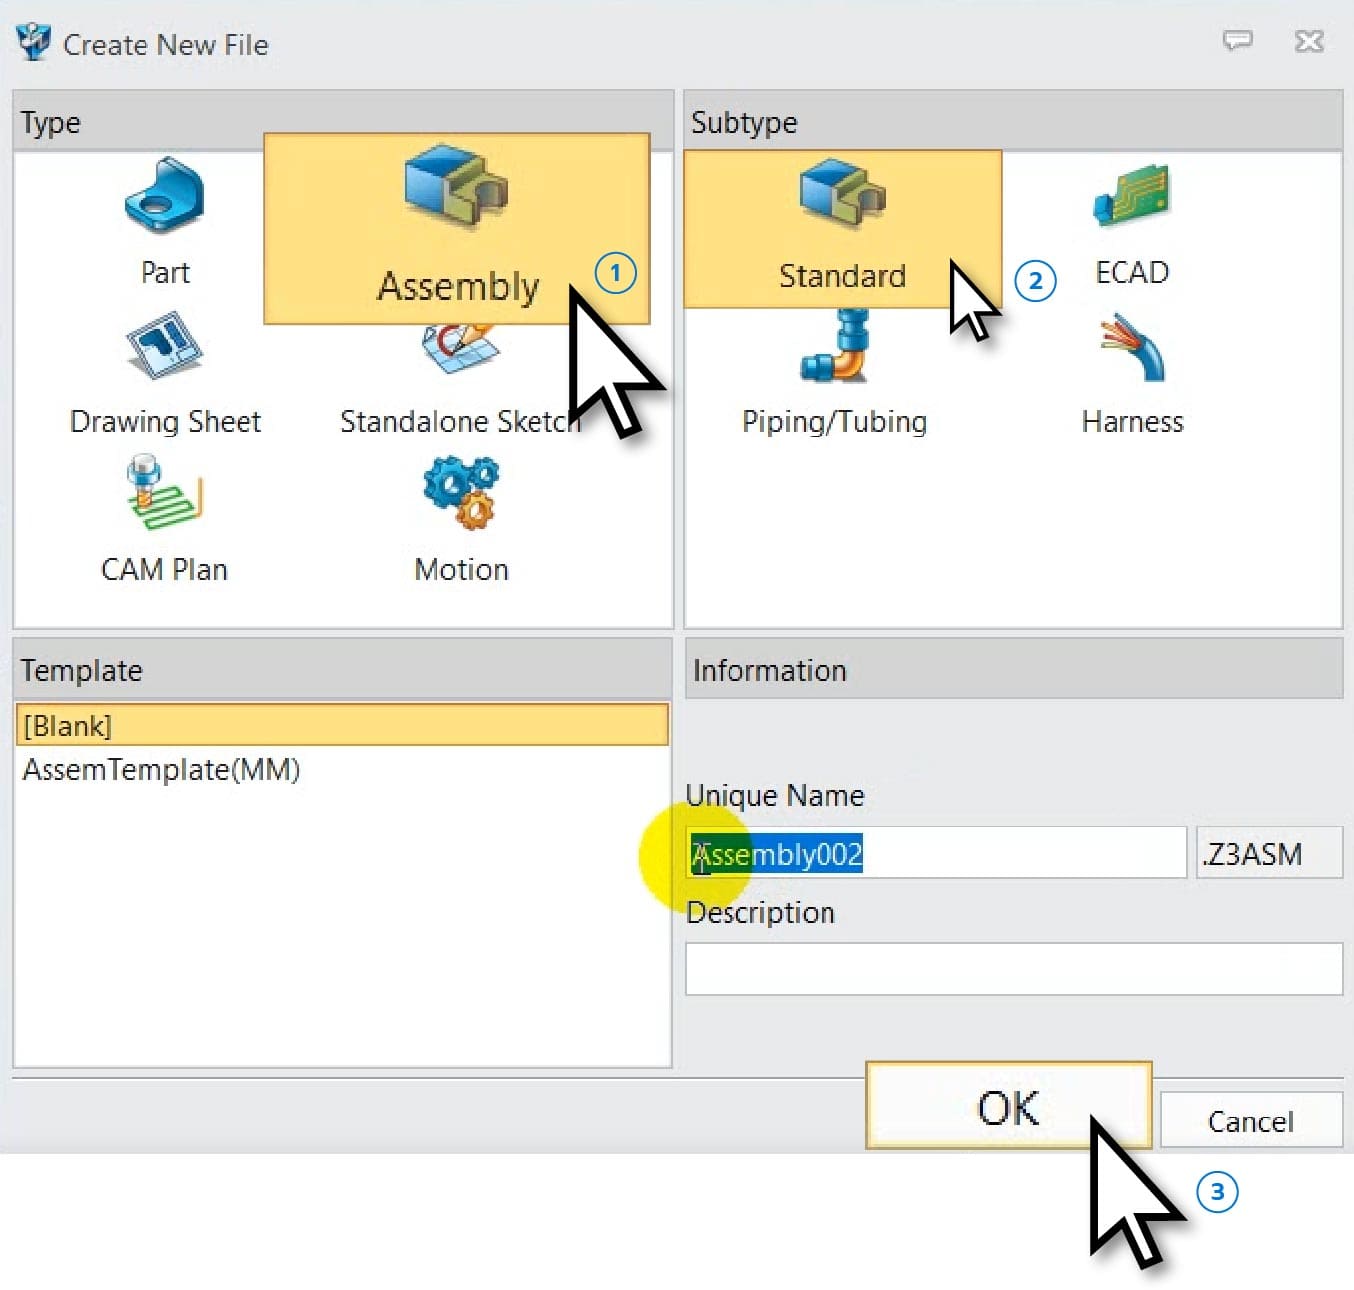Pick the Harness subtype icon
1354x1290 pixels.
point(1132,347)
